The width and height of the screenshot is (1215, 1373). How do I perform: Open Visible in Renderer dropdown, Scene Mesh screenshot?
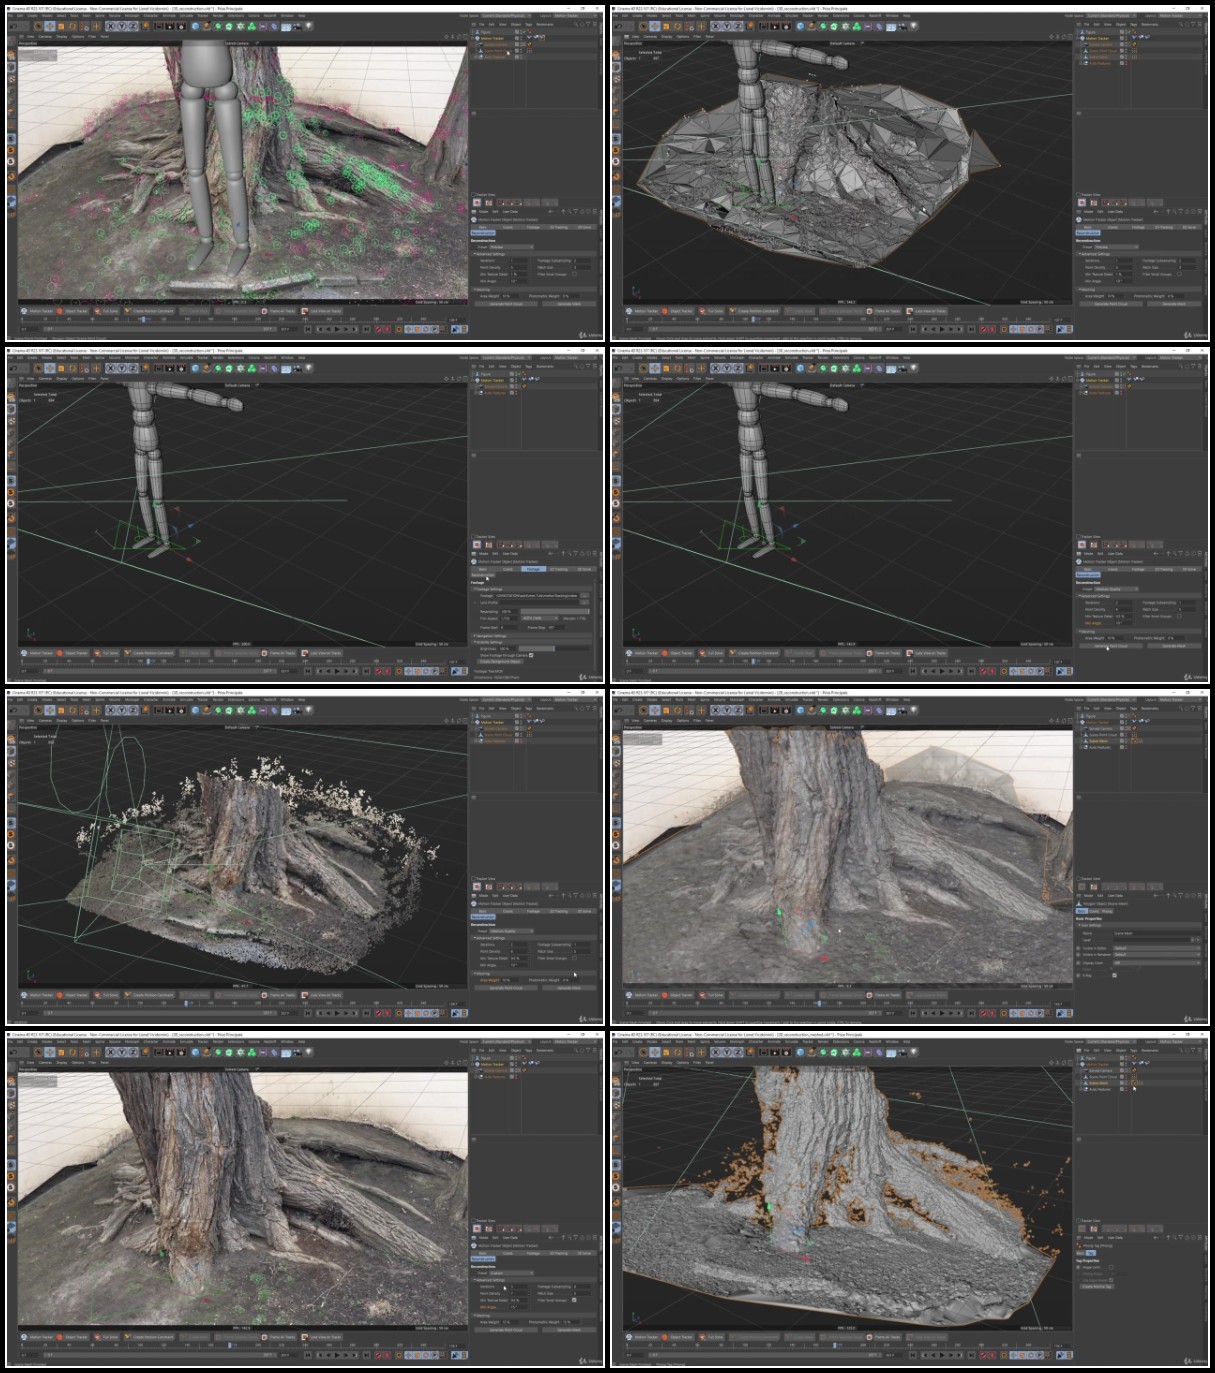(1157, 955)
